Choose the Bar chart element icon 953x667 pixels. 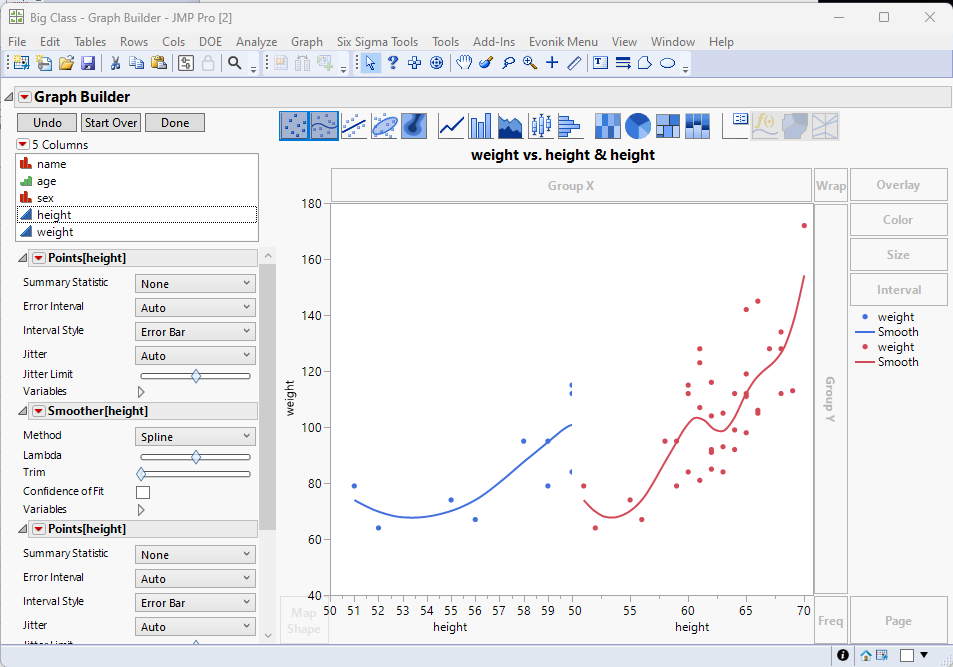pyautogui.click(x=481, y=126)
